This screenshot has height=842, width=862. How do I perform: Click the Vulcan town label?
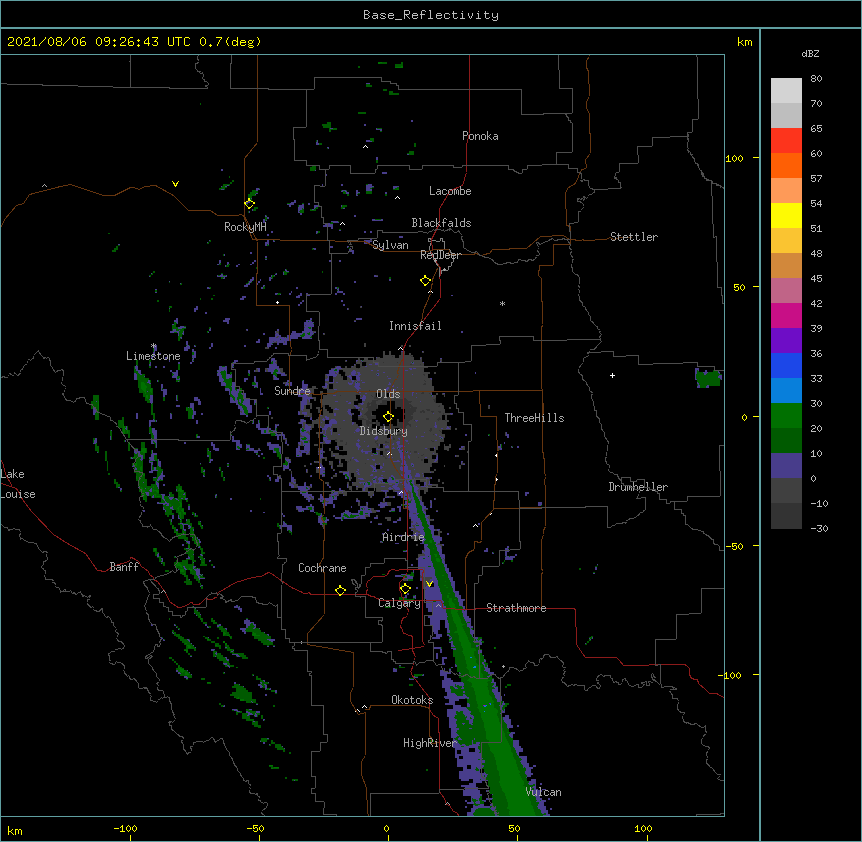point(543,792)
